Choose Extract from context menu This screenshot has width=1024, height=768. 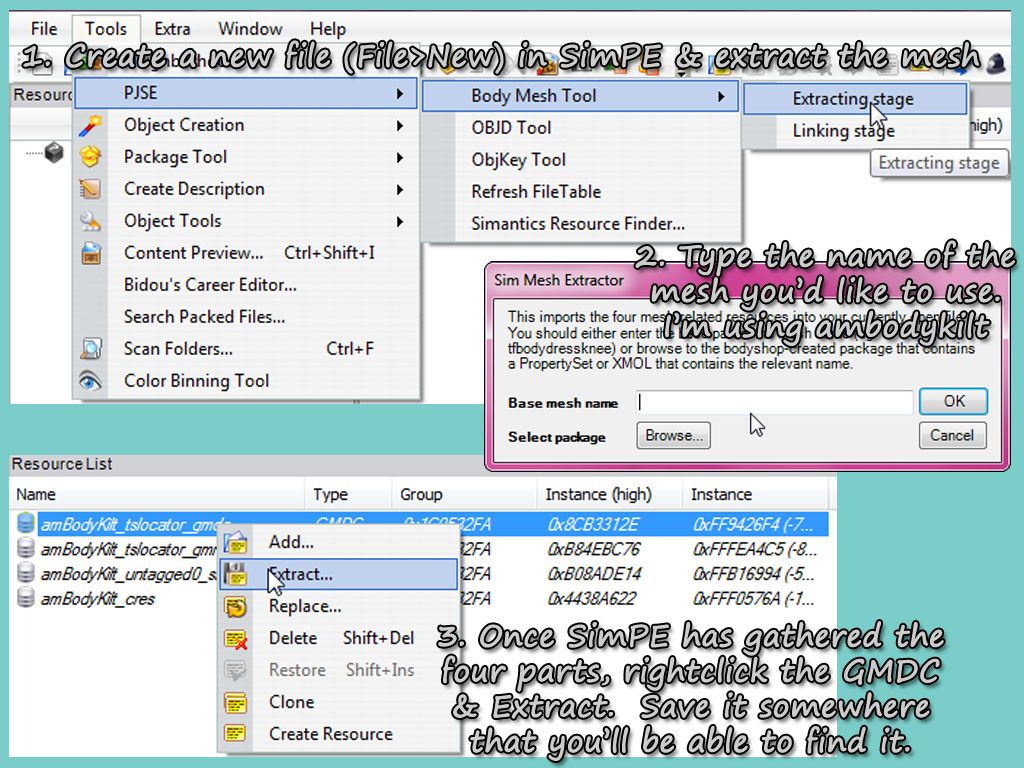click(x=338, y=574)
